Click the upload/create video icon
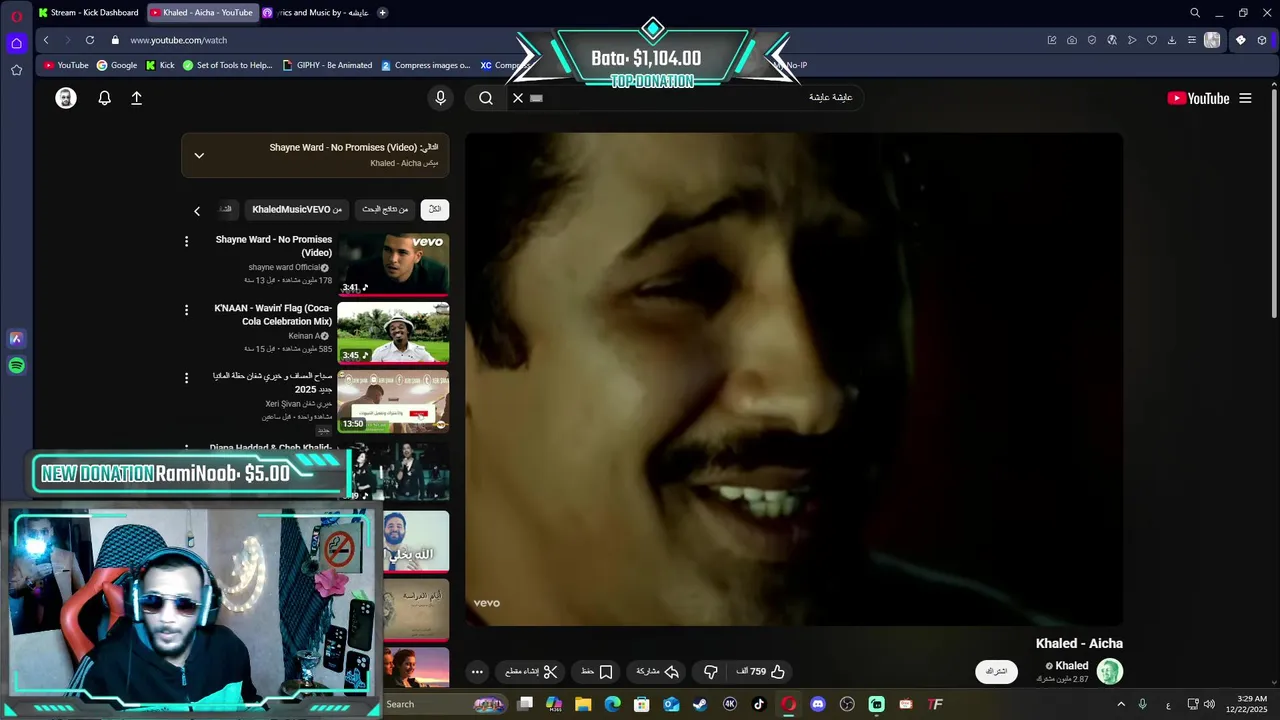The width and height of the screenshot is (1280, 720). pos(137,98)
